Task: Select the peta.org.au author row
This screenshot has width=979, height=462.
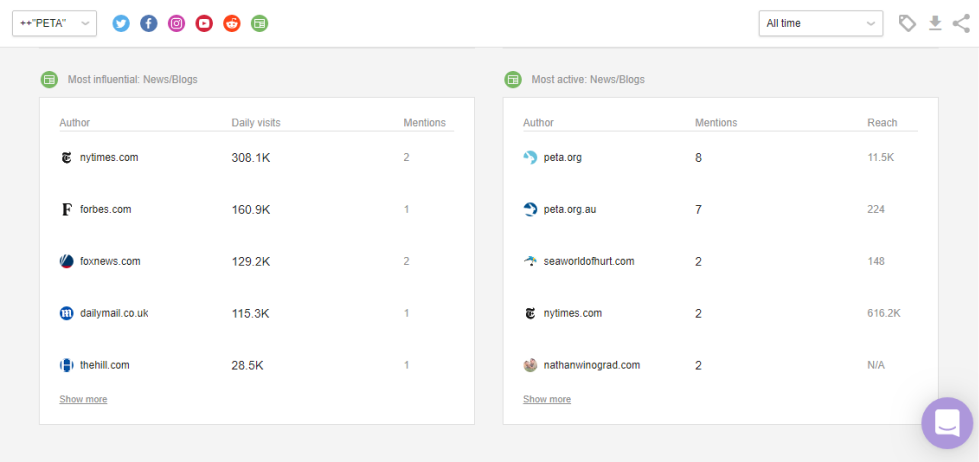Action: point(569,209)
